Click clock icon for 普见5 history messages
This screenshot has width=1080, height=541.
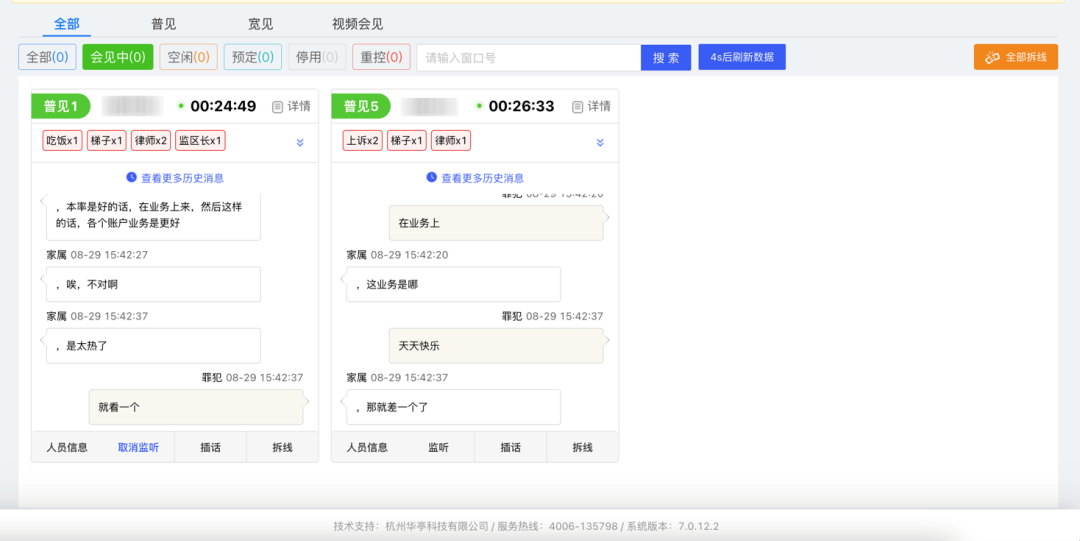432,178
